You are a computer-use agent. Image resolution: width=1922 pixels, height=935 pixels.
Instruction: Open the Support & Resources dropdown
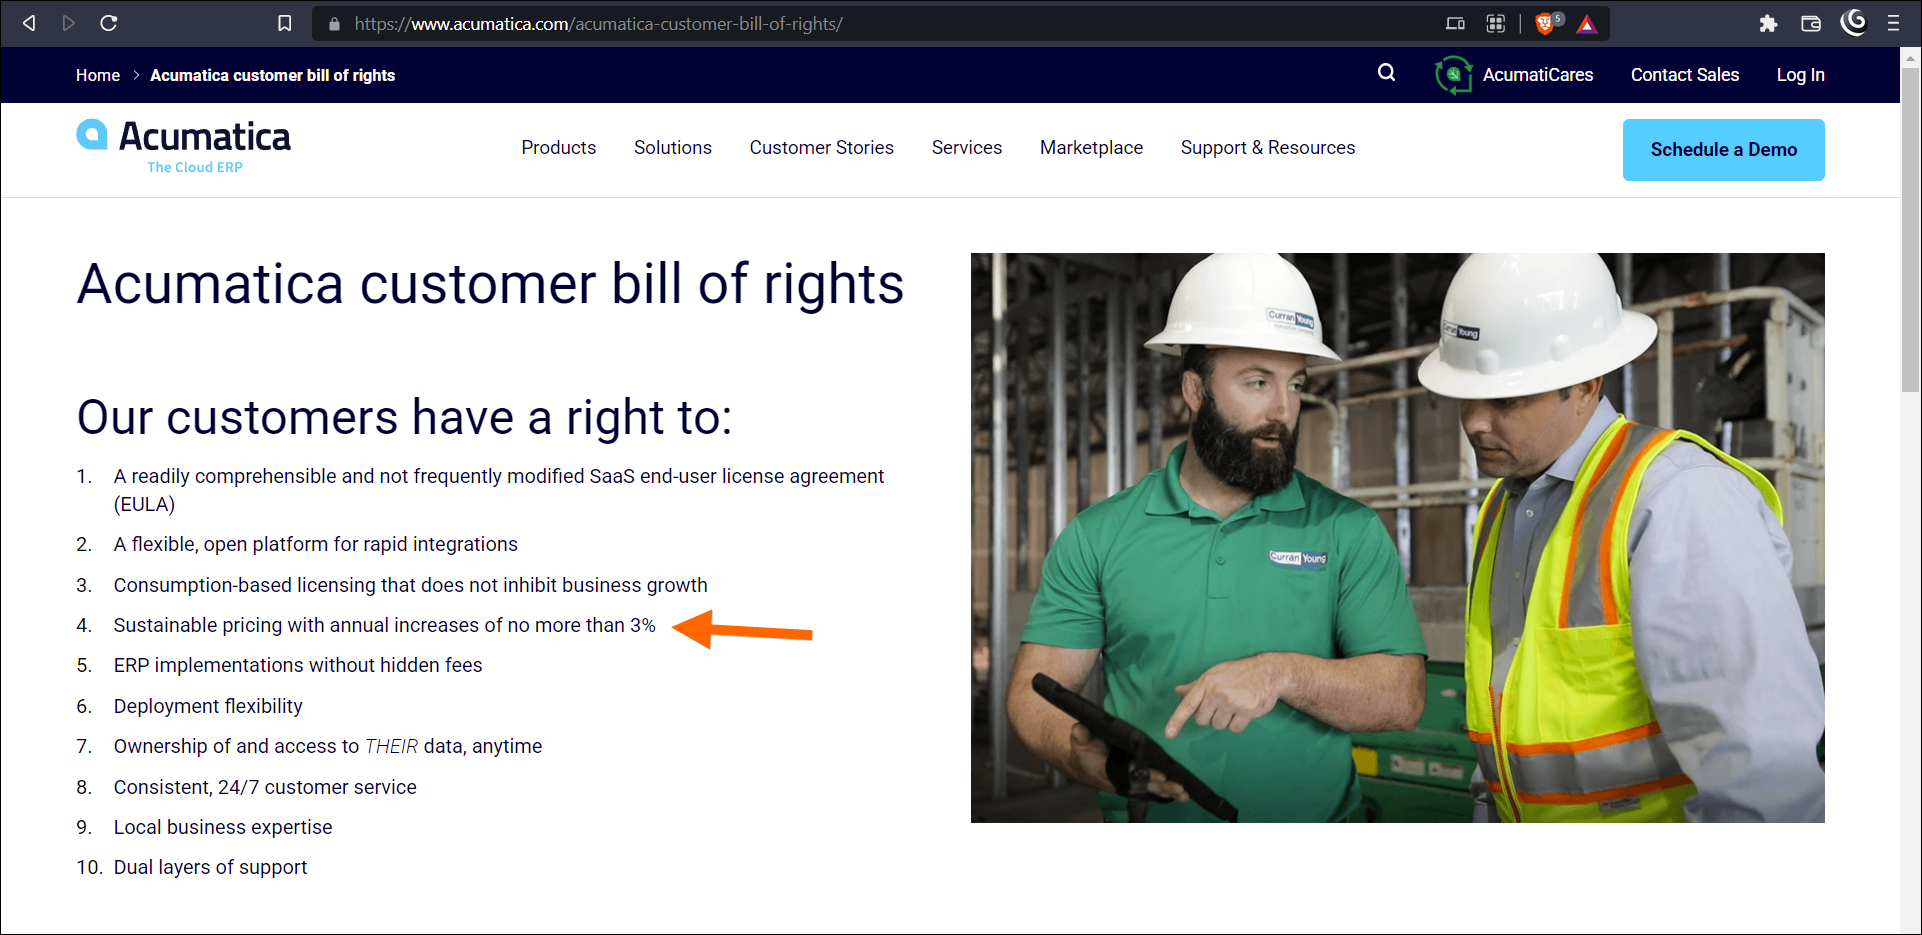coord(1267,148)
